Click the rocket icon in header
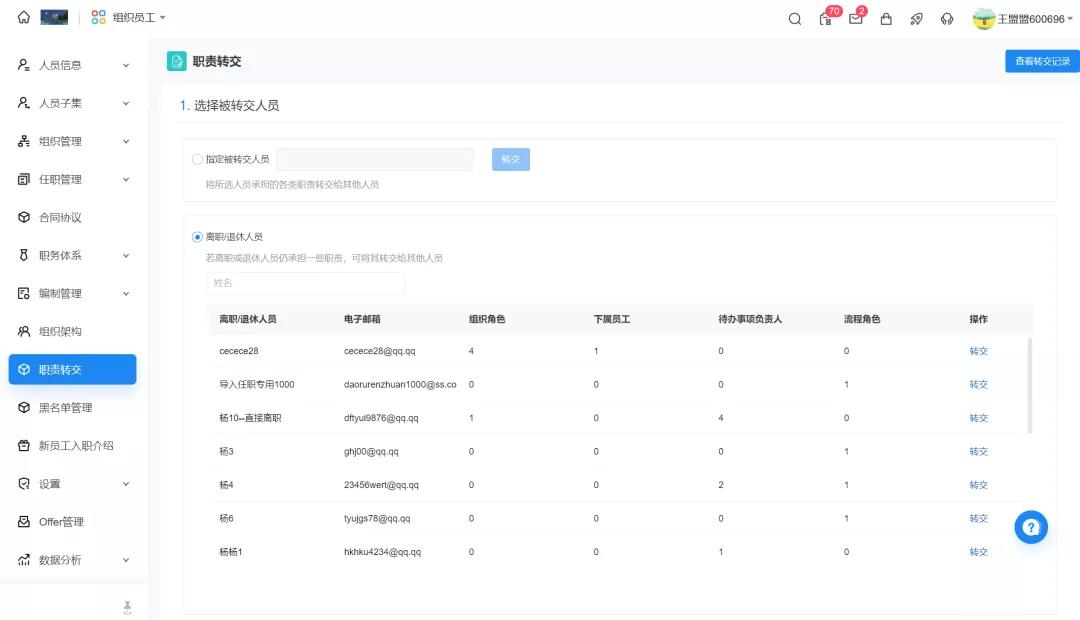 click(x=916, y=19)
